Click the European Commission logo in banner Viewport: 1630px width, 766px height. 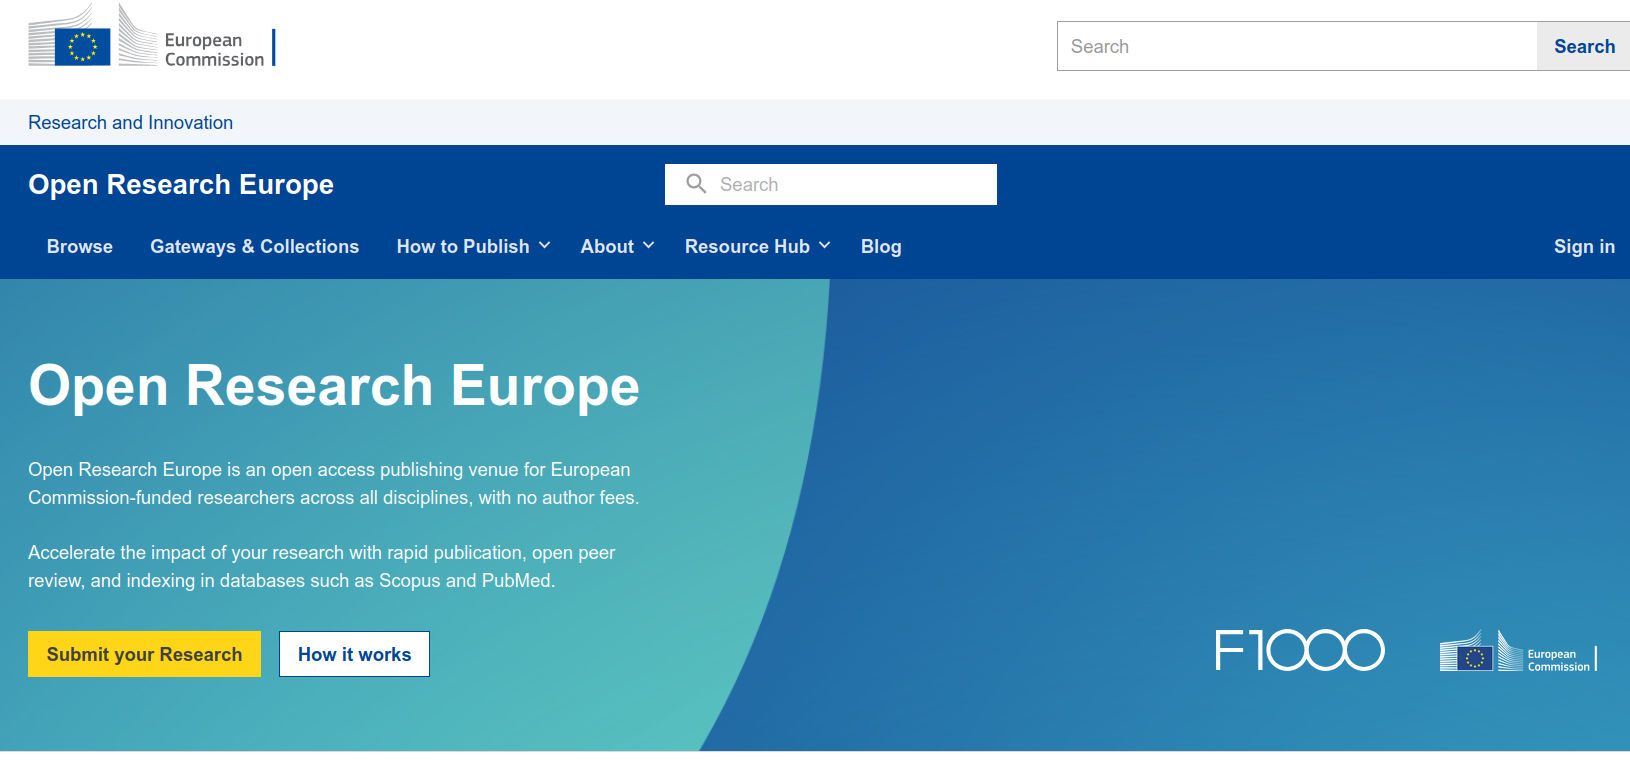coord(1517,653)
